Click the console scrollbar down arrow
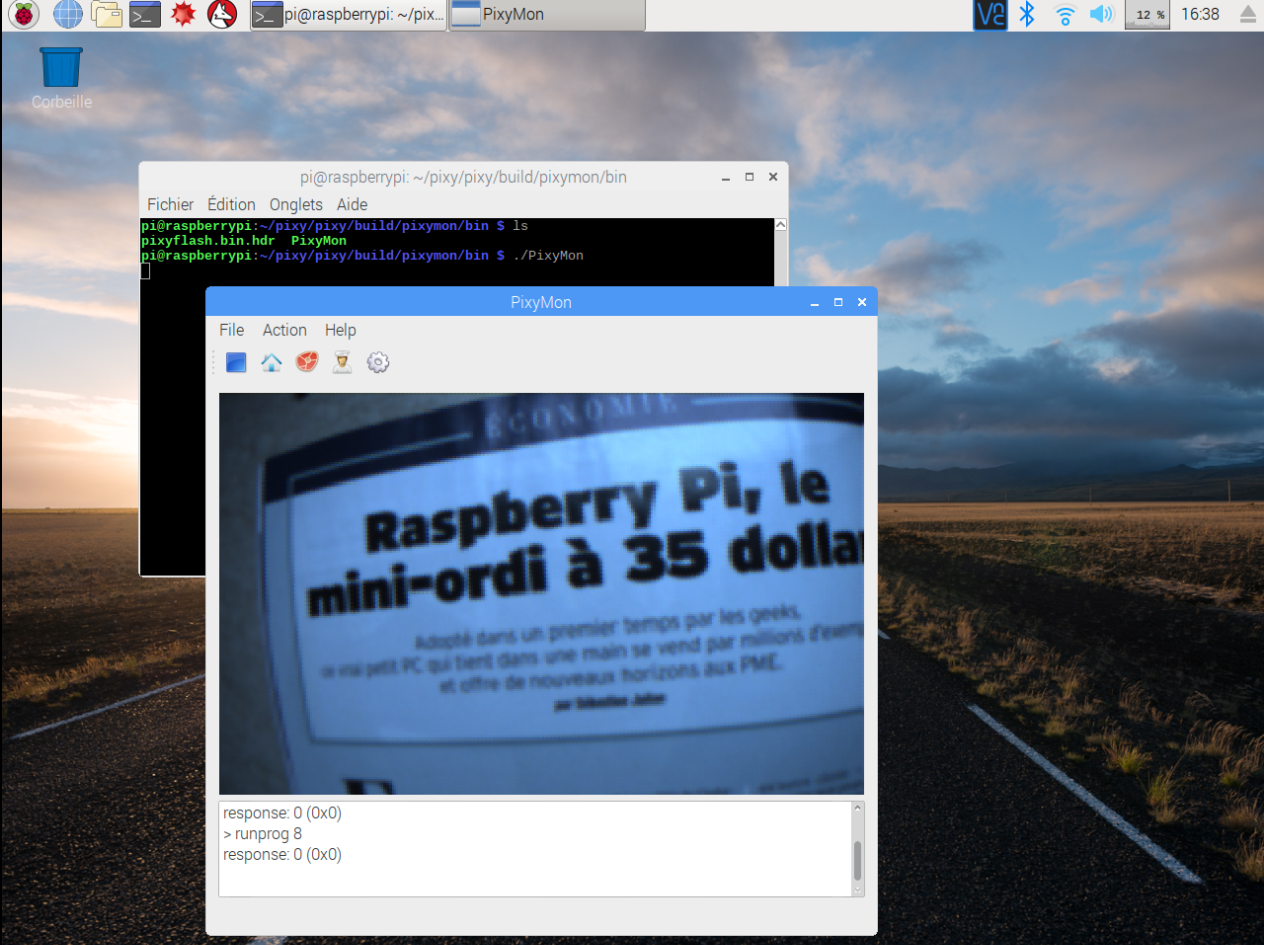 857,889
